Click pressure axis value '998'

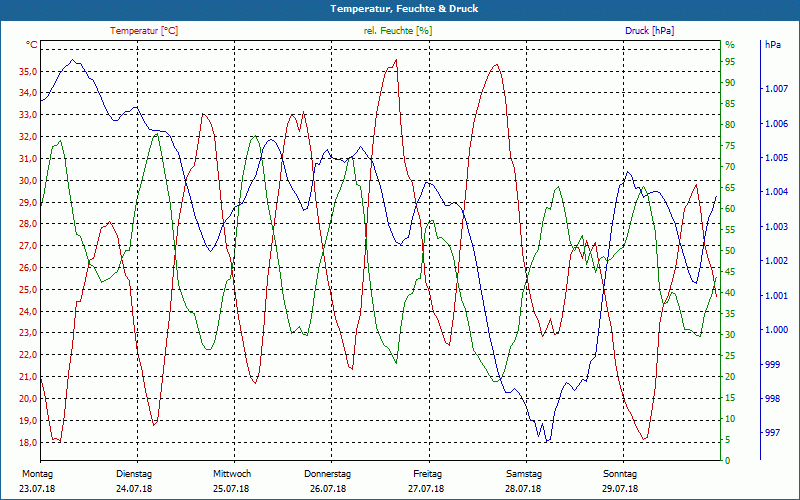(772, 399)
